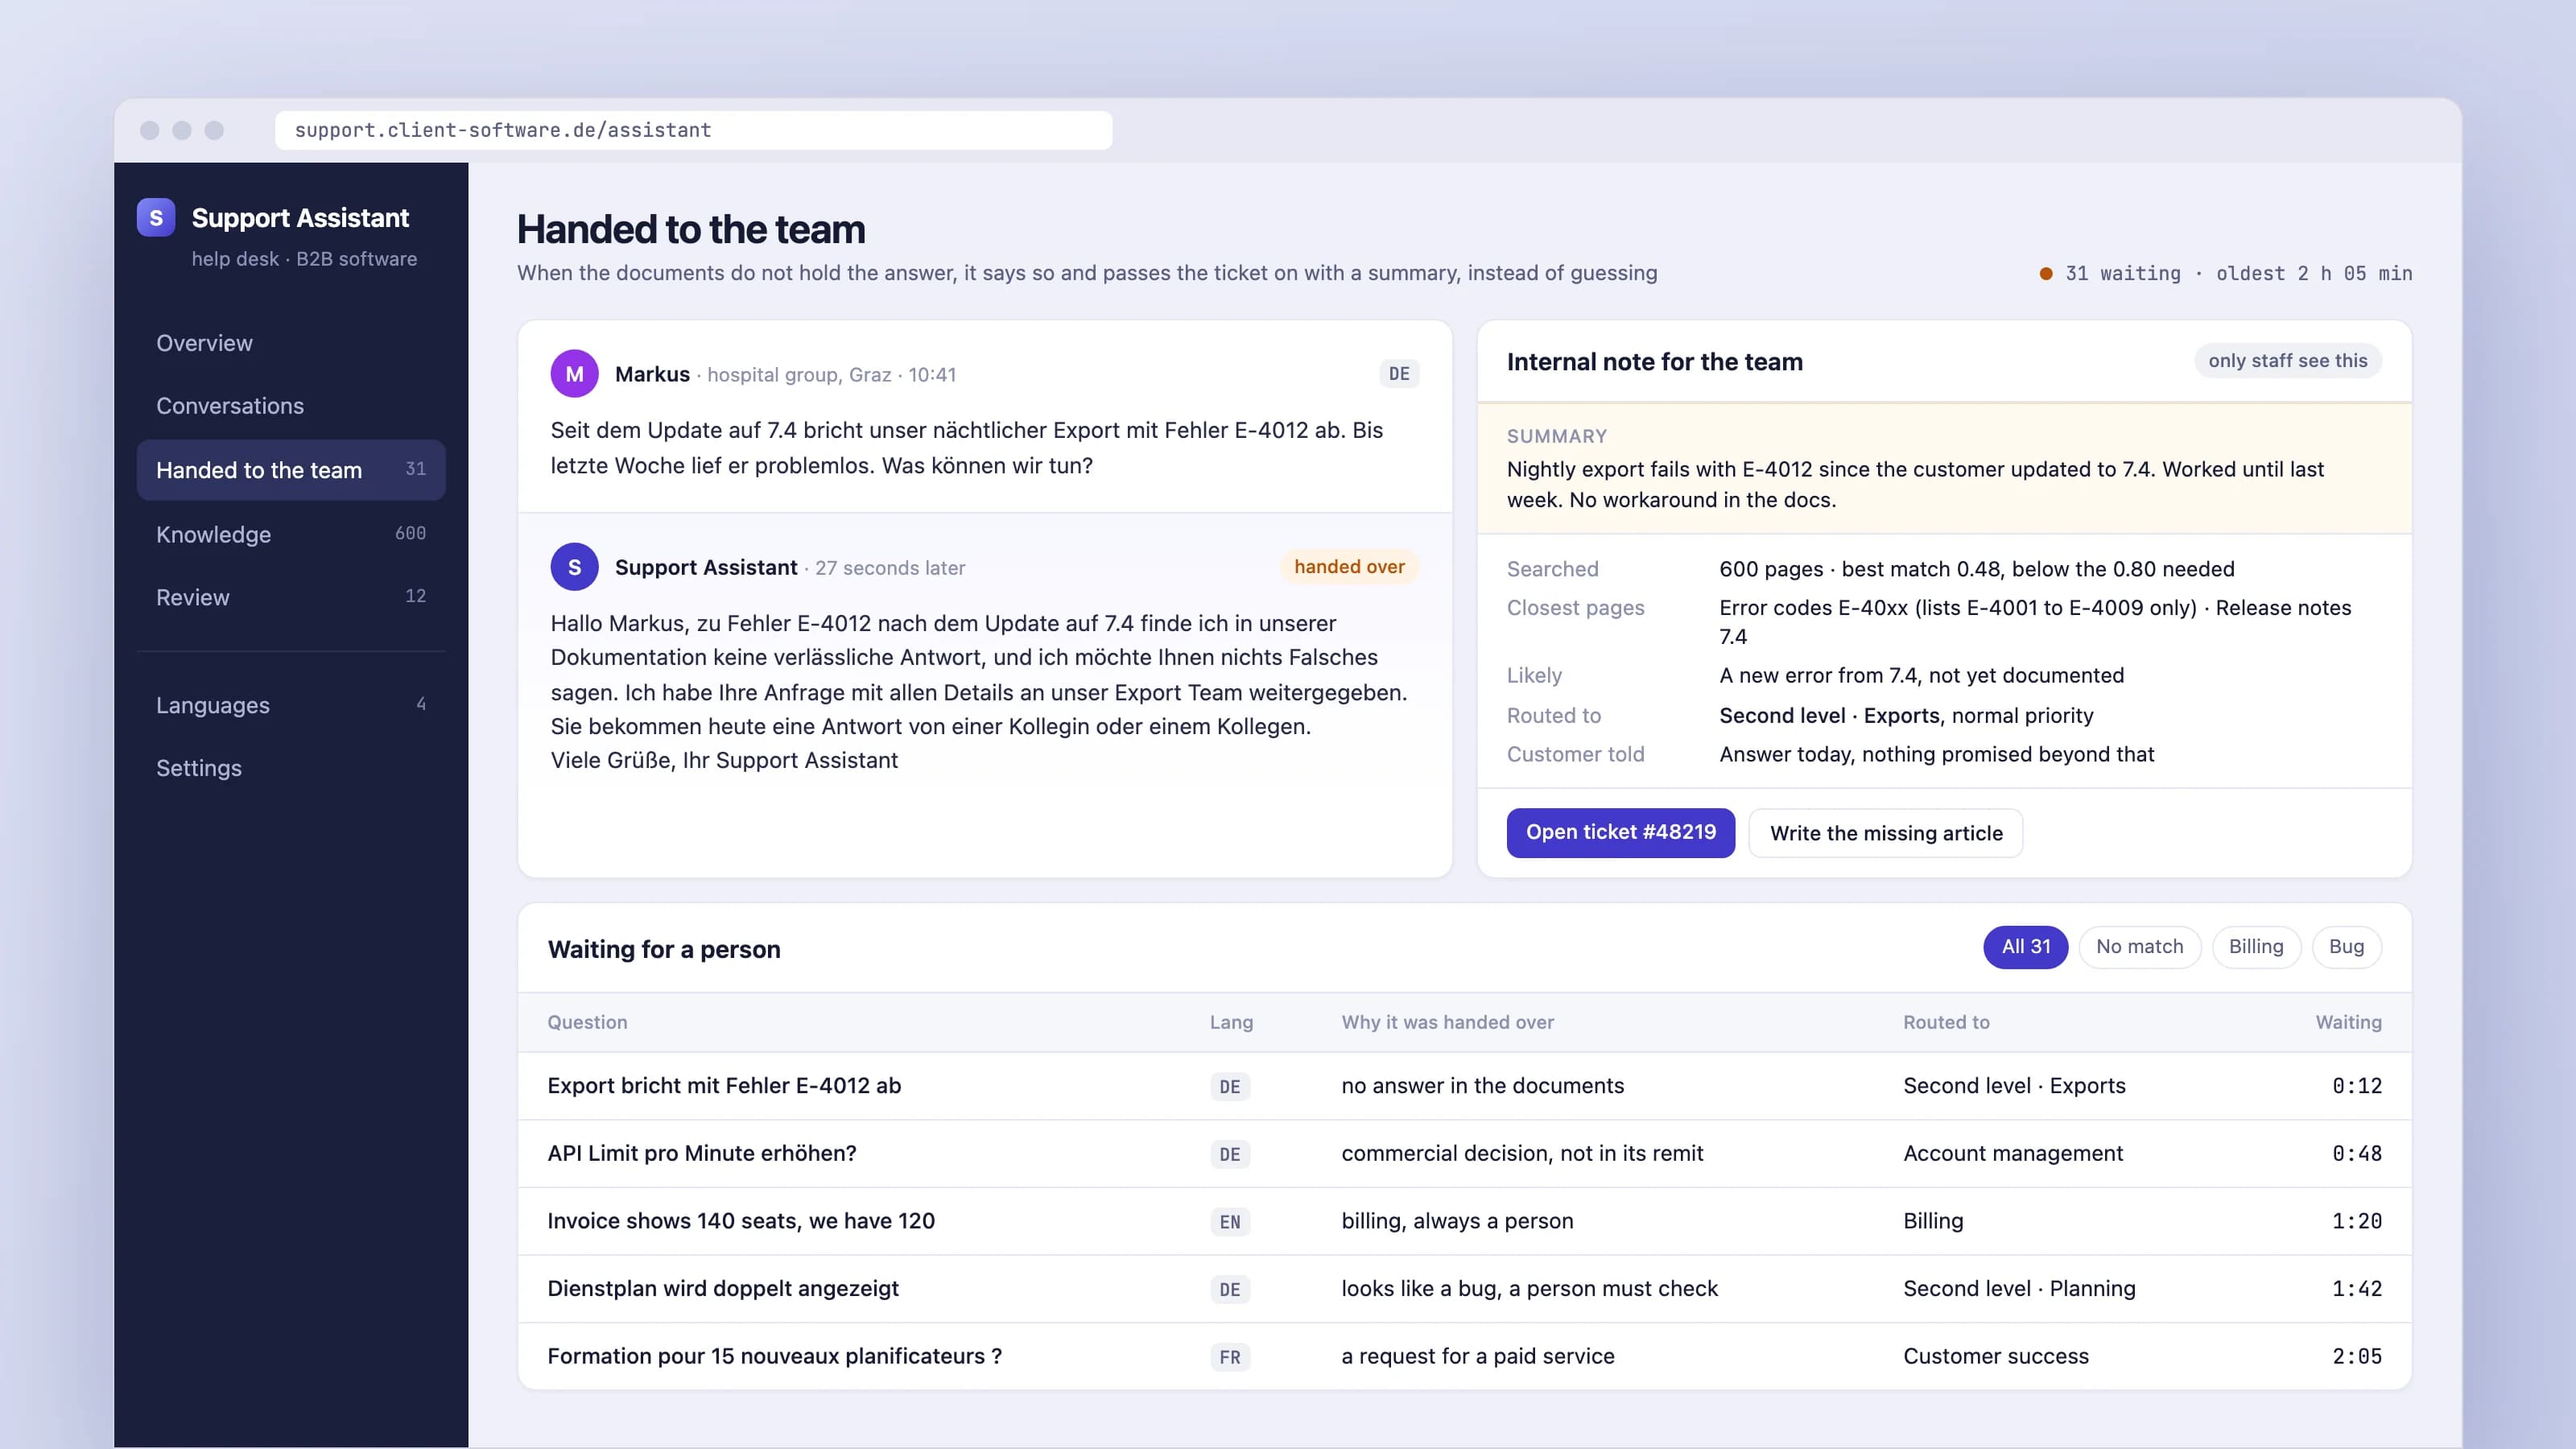Open Languages in the sidebar
The width and height of the screenshot is (2576, 1449).
point(291,705)
